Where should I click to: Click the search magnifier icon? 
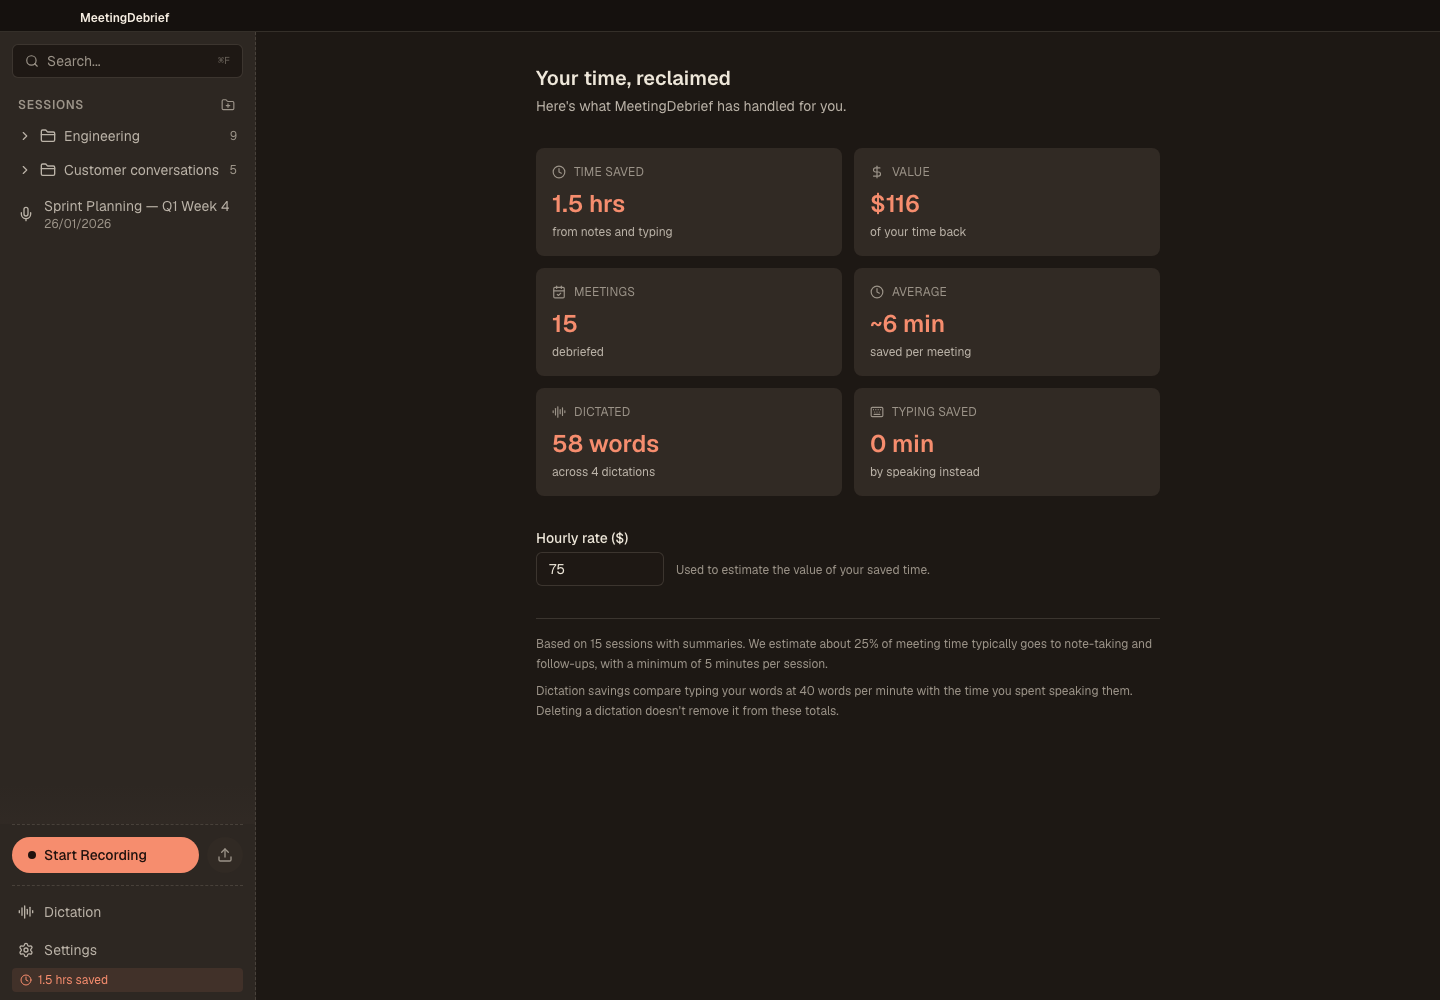(x=32, y=61)
